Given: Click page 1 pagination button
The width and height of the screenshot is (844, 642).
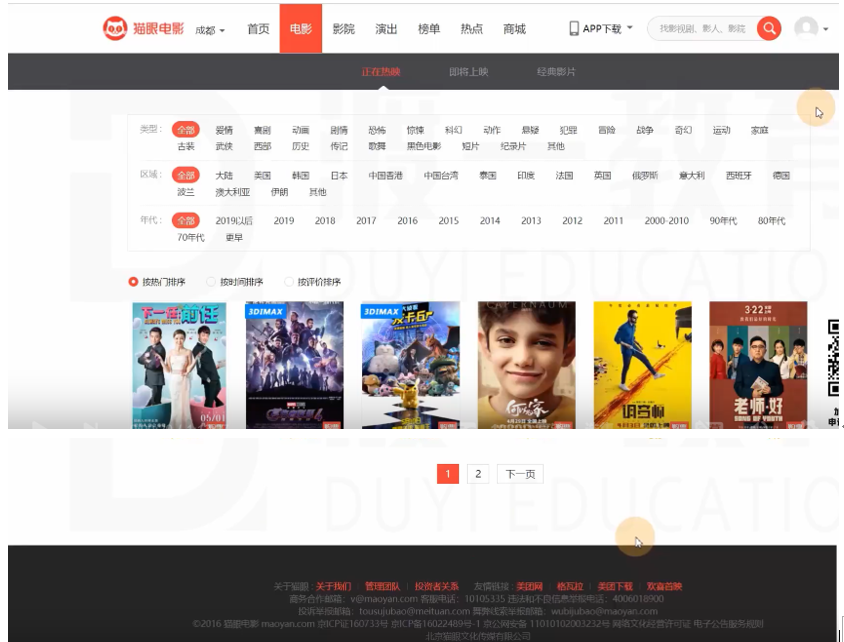Looking at the screenshot, I should click(448, 474).
